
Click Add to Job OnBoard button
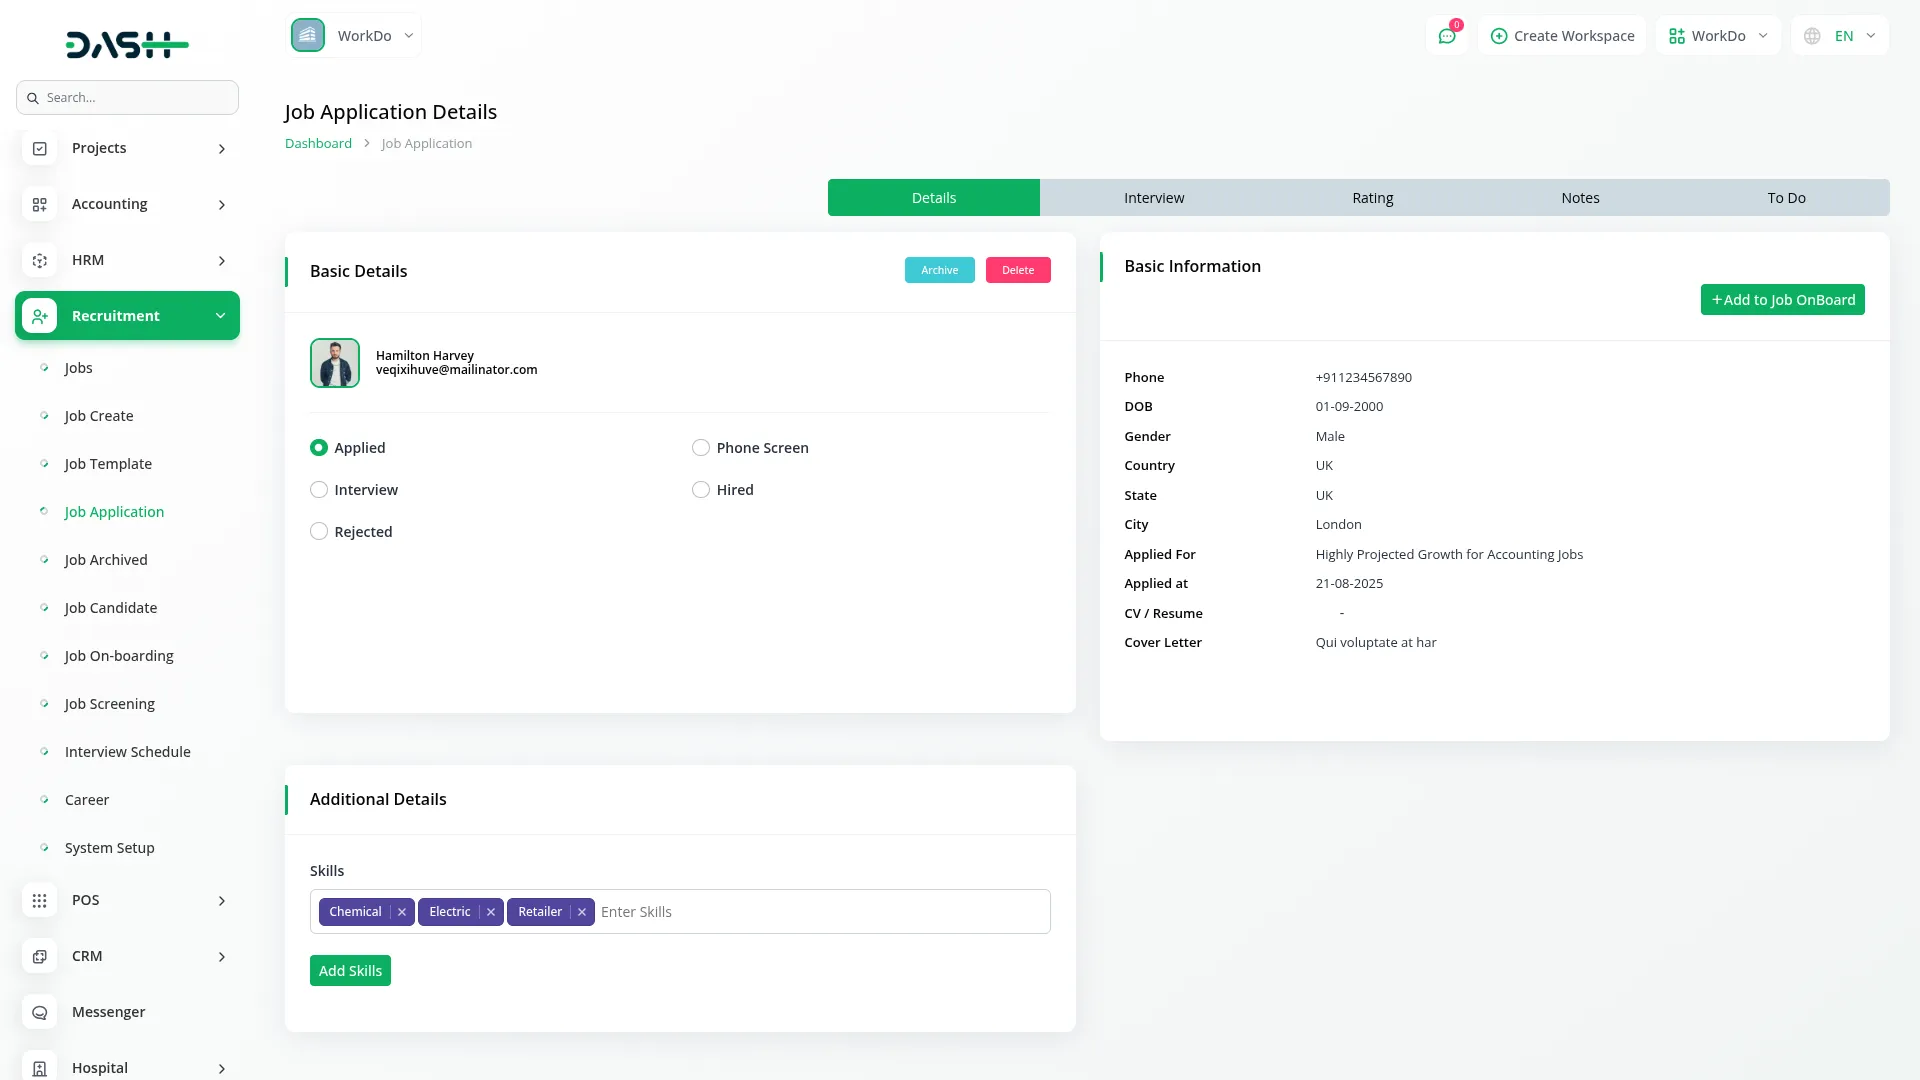[1782, 300]
